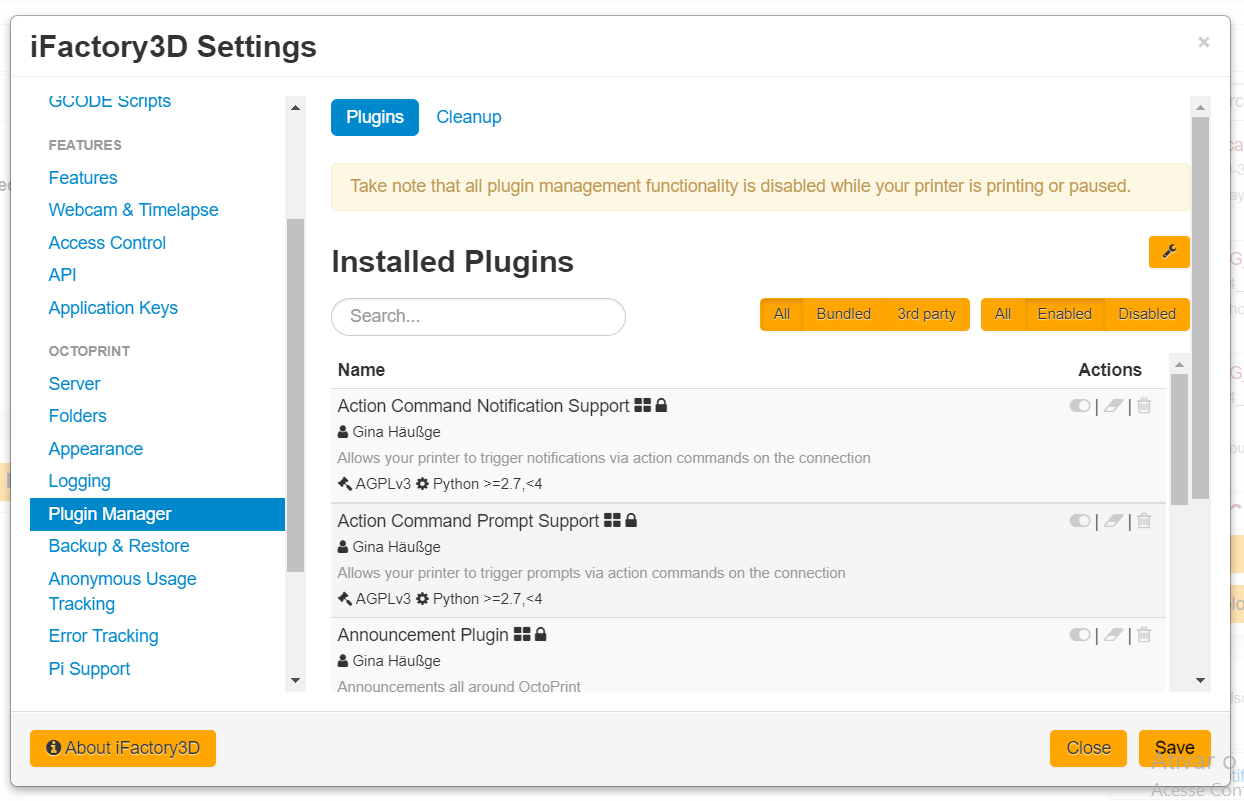The width and height of the screenshot is (1244, 801).
Task: Click the About iFactory3D button
Action: click(123, 748)
